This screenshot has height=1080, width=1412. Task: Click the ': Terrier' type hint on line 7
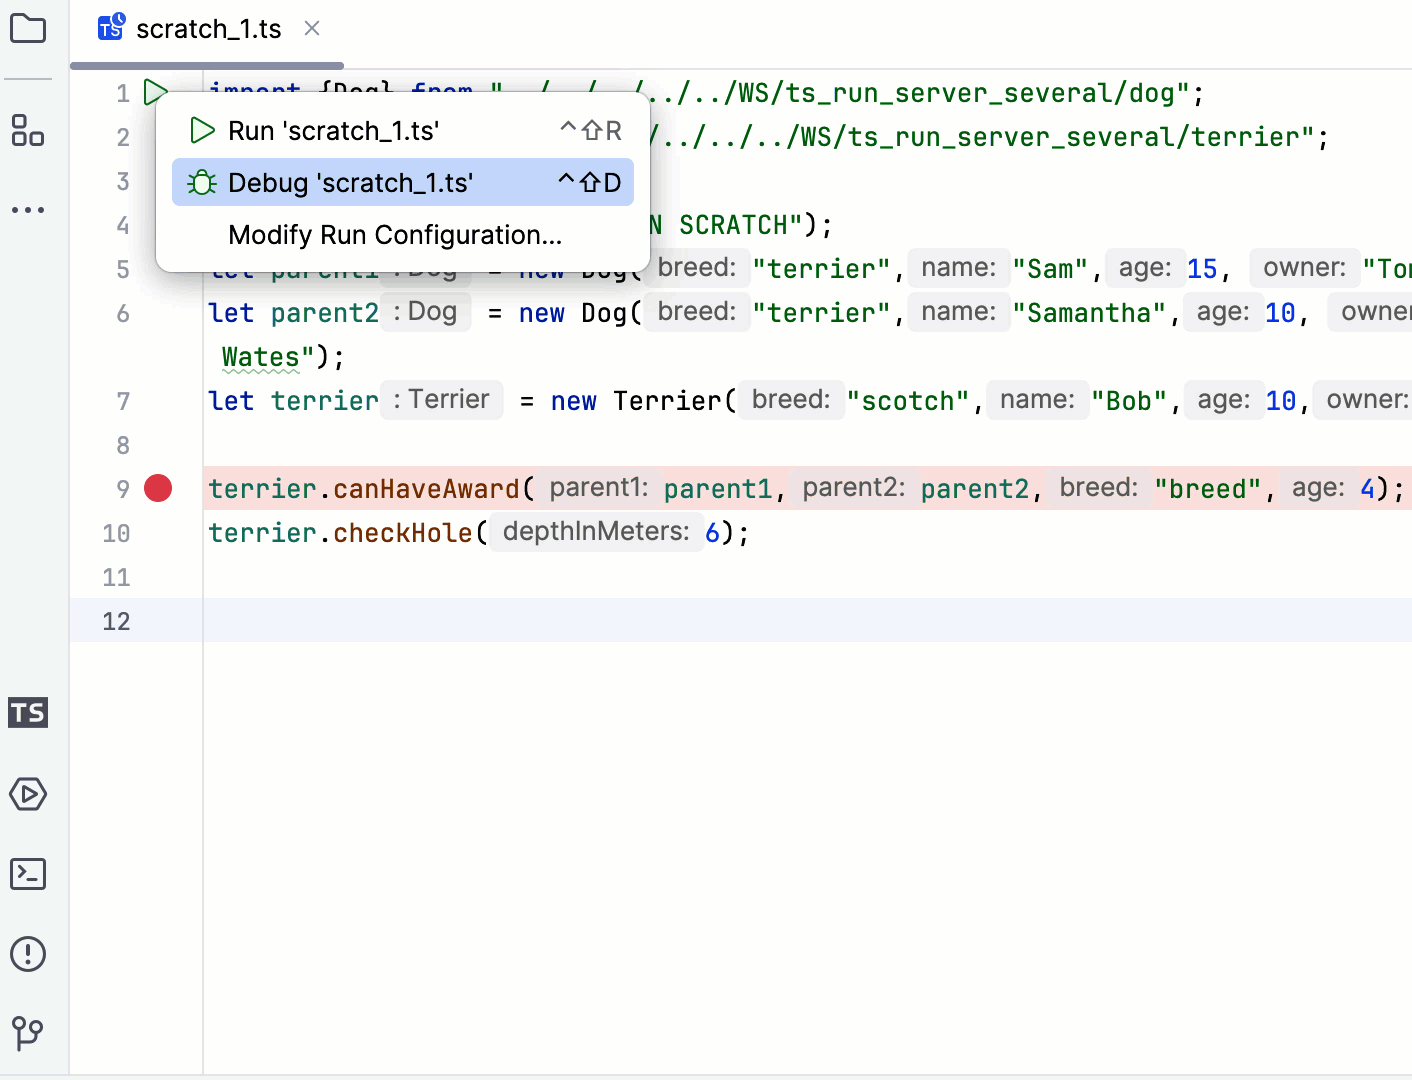pos(441,399)
